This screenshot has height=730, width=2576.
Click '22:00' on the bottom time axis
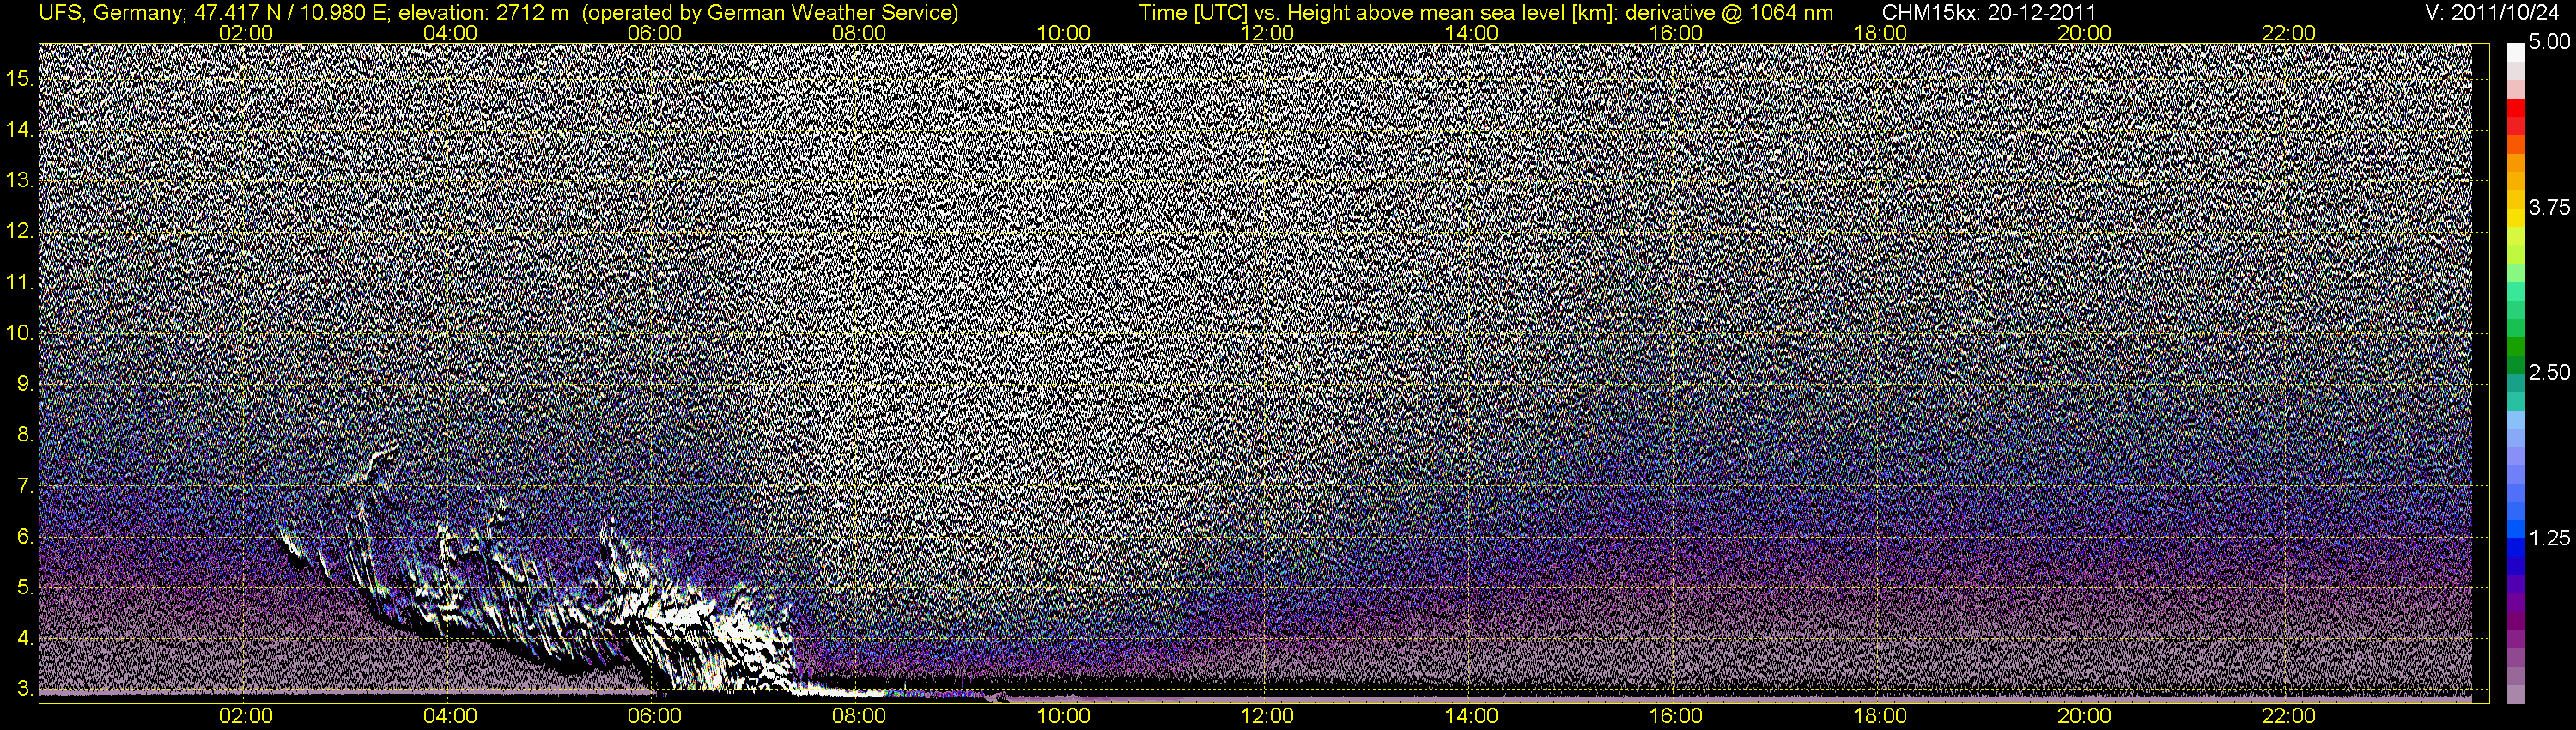pos(2288,716)
